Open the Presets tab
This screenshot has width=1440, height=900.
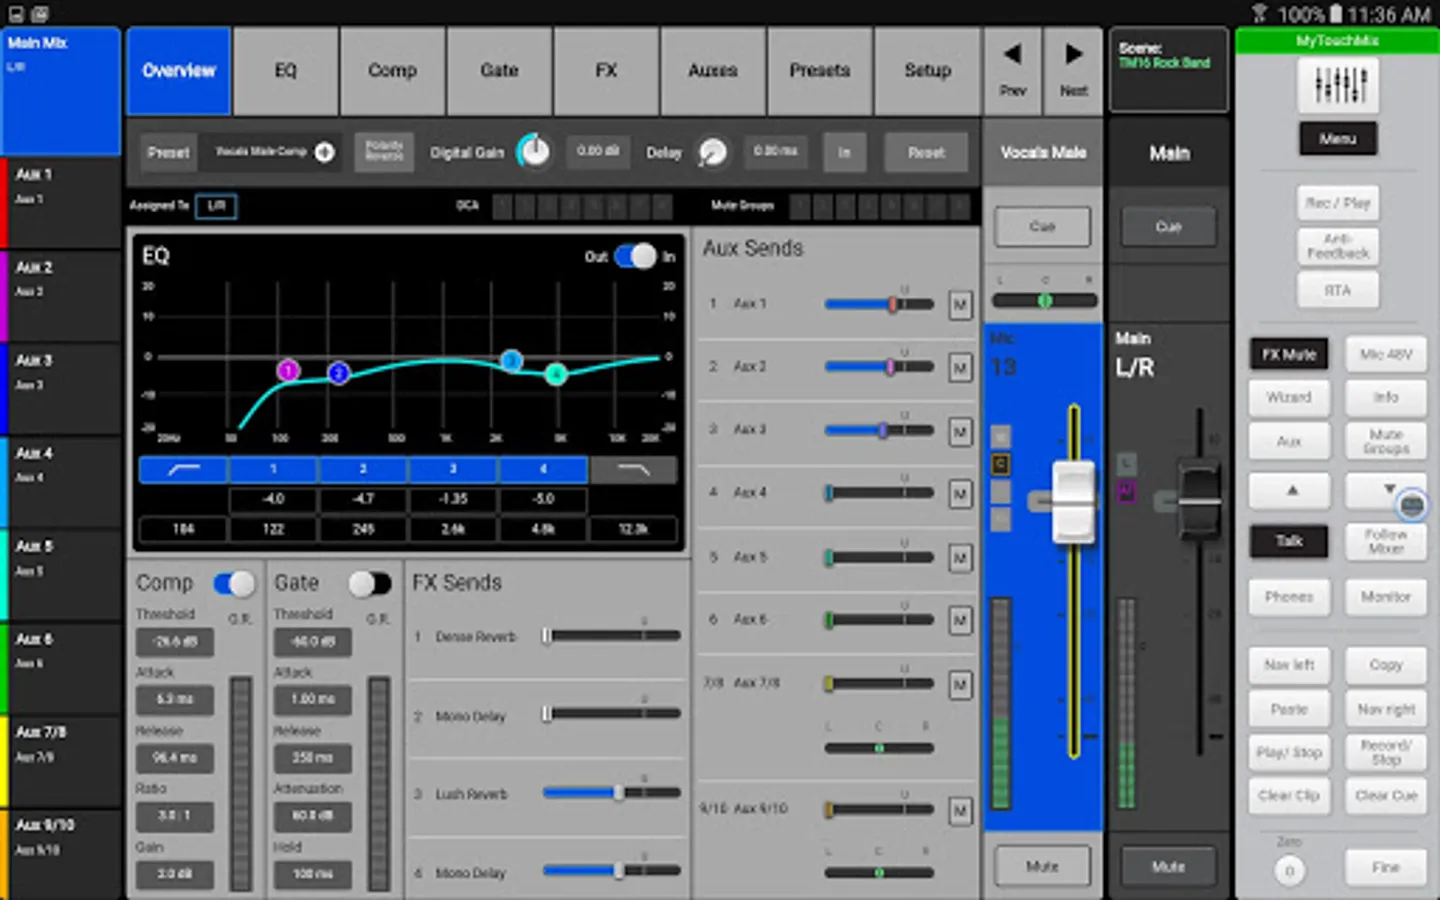pos(819,71)
